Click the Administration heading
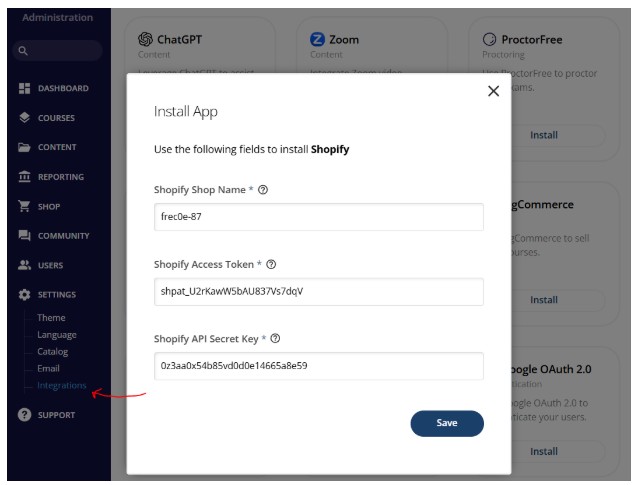The height and width of the screenshot is (485, 638). [x=57, y=17]
